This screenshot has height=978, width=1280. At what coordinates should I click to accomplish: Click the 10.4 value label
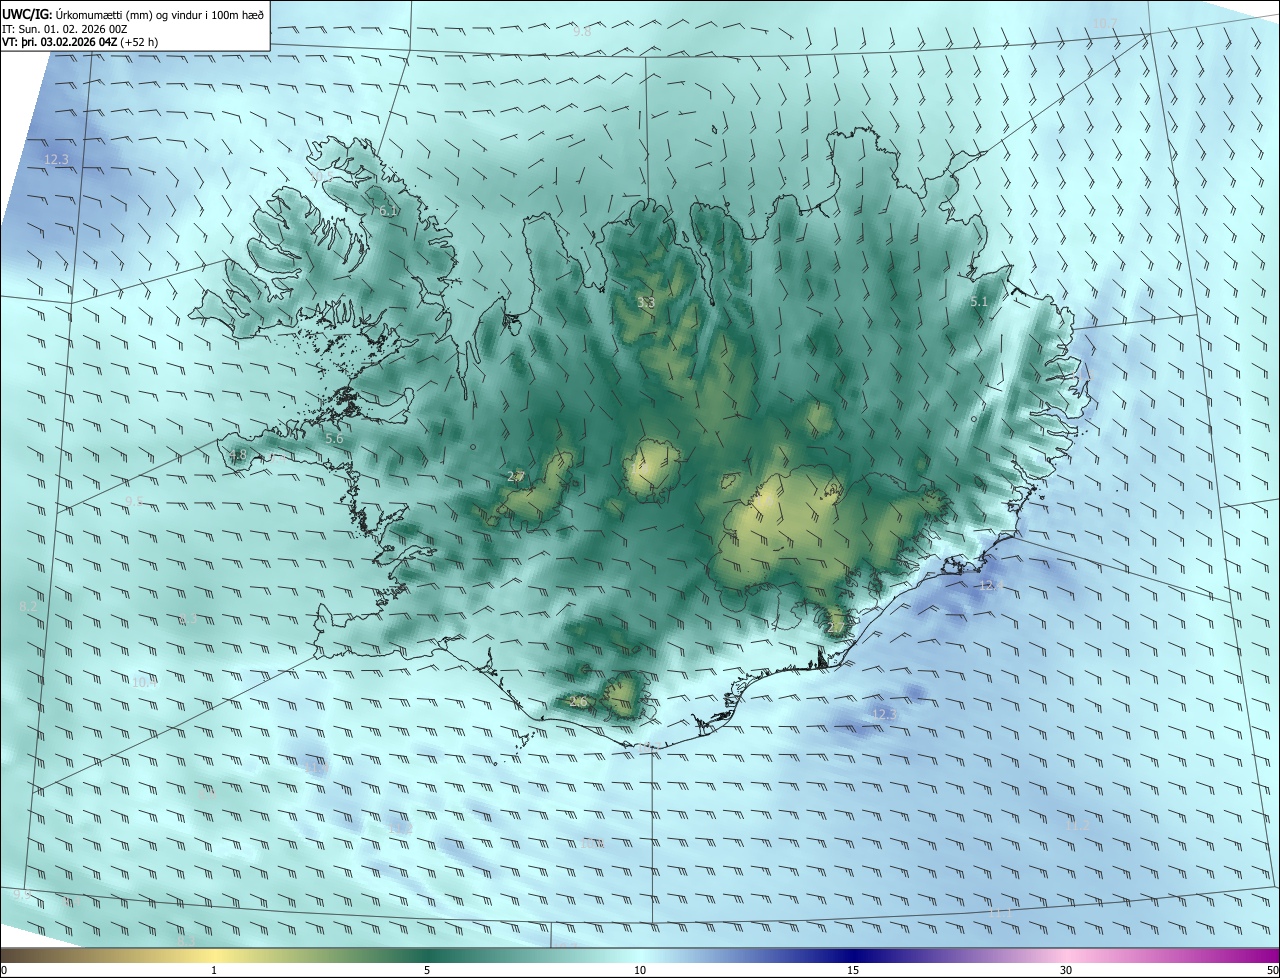point(144,682)
